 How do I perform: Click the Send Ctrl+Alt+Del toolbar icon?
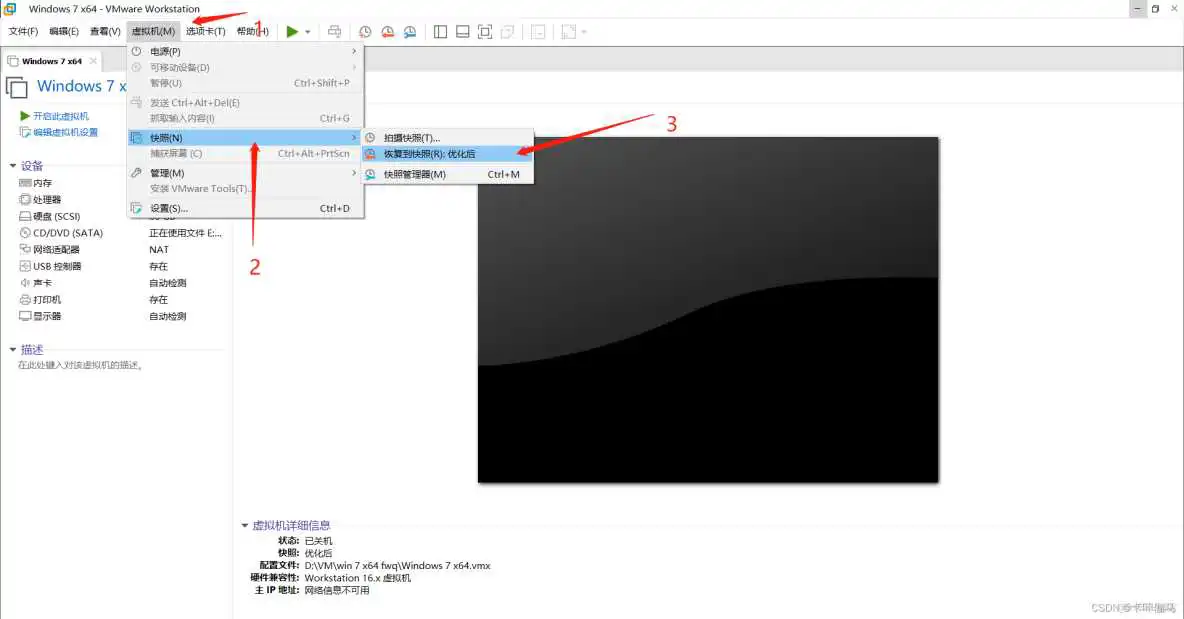[x=336, y=31]
